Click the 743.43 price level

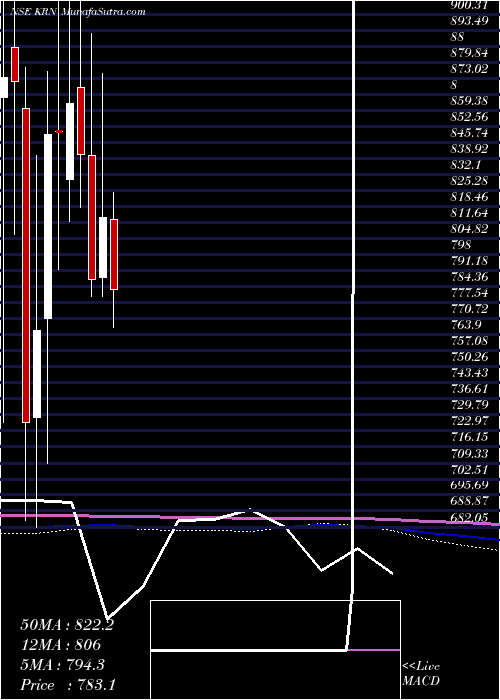[x=470, y=373]
